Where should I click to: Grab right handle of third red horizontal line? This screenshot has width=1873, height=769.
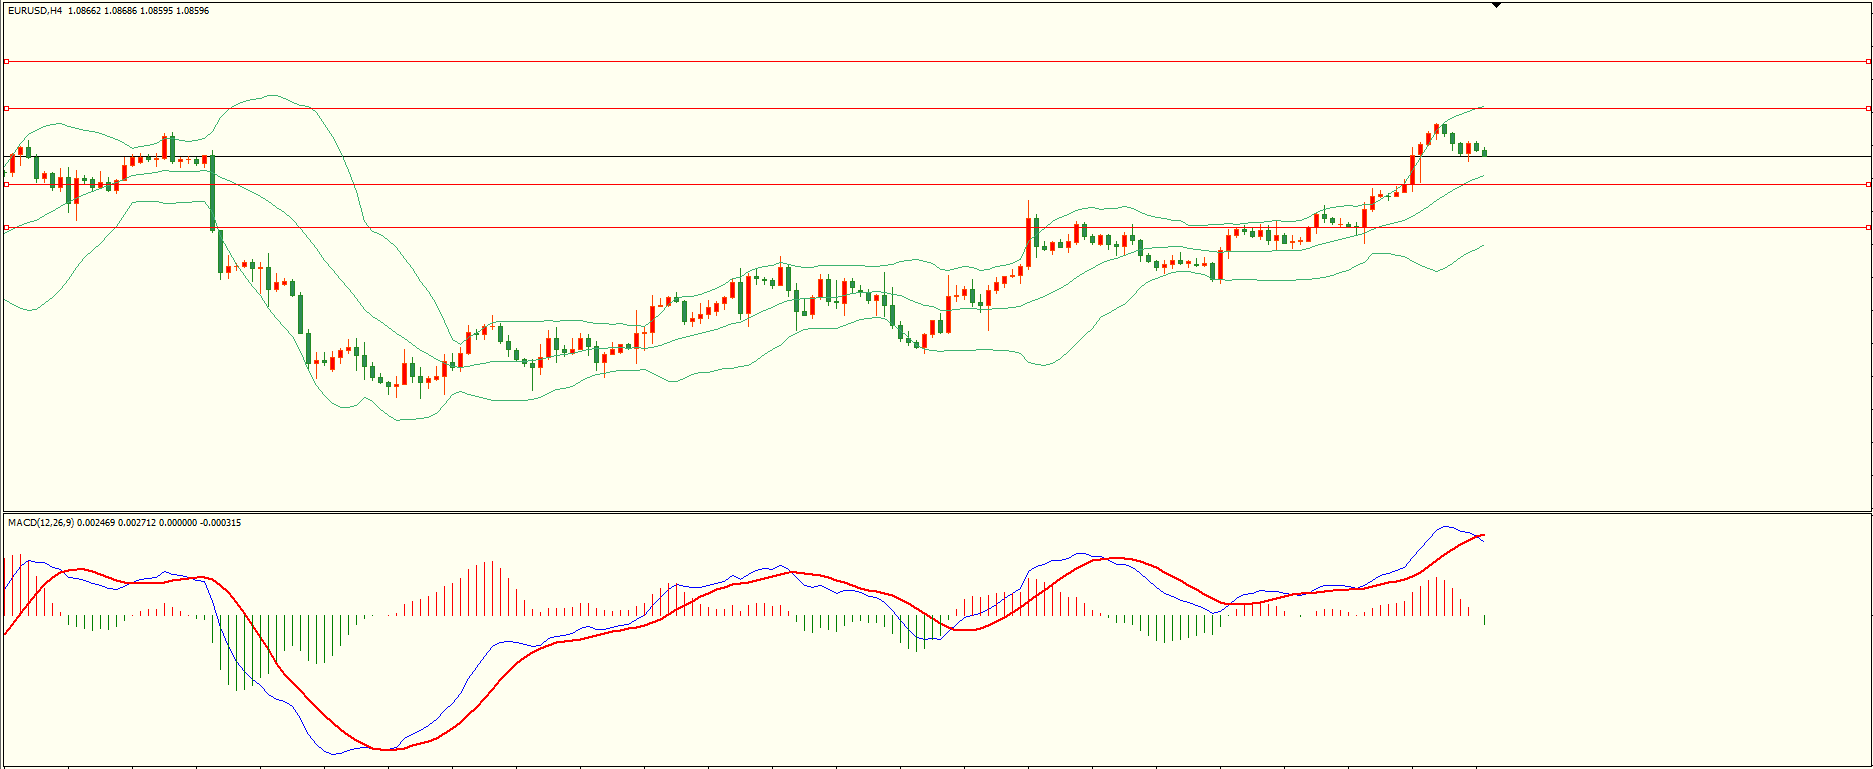coord(1868,184)
